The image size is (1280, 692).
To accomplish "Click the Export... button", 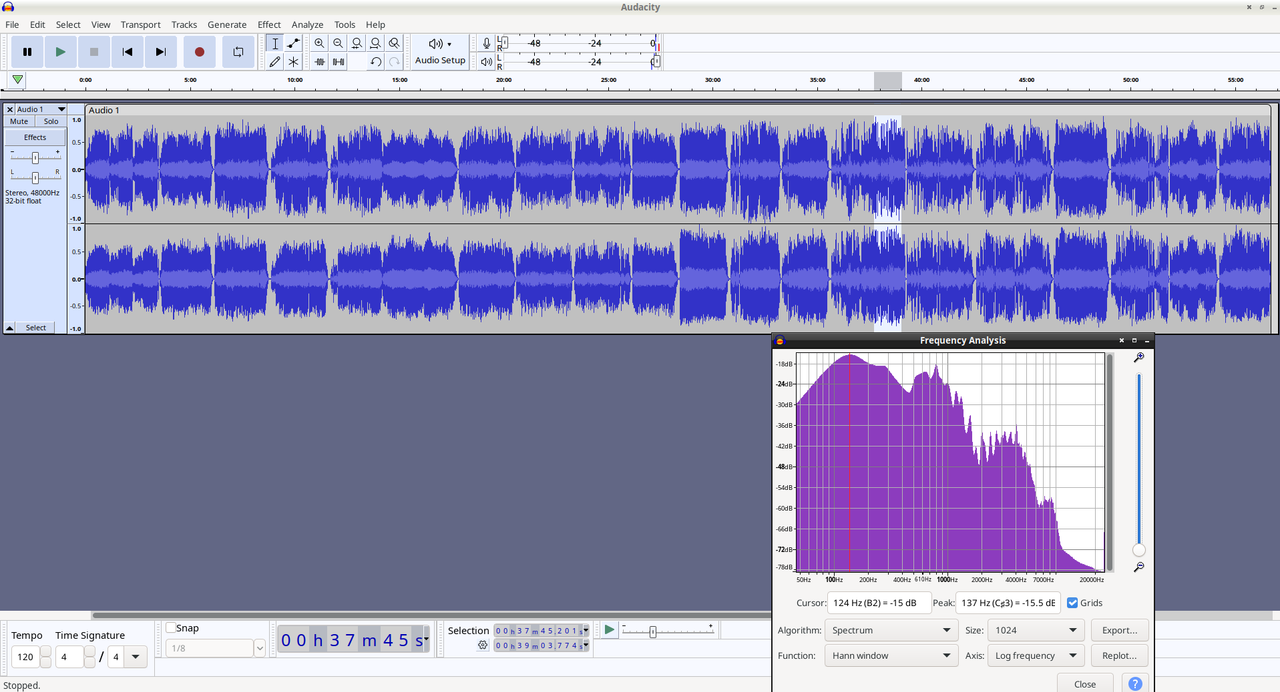I will [1119, 630].
